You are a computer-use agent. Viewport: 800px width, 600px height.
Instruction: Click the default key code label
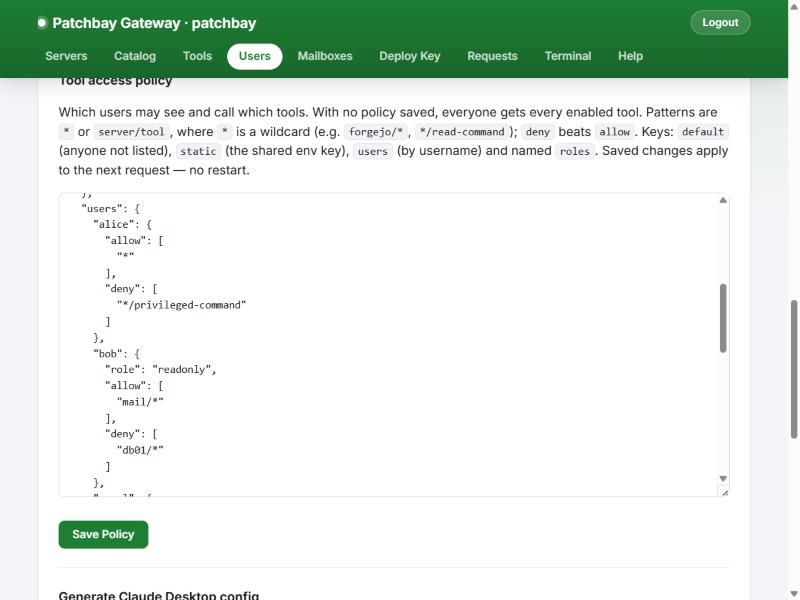coord(703,132)
